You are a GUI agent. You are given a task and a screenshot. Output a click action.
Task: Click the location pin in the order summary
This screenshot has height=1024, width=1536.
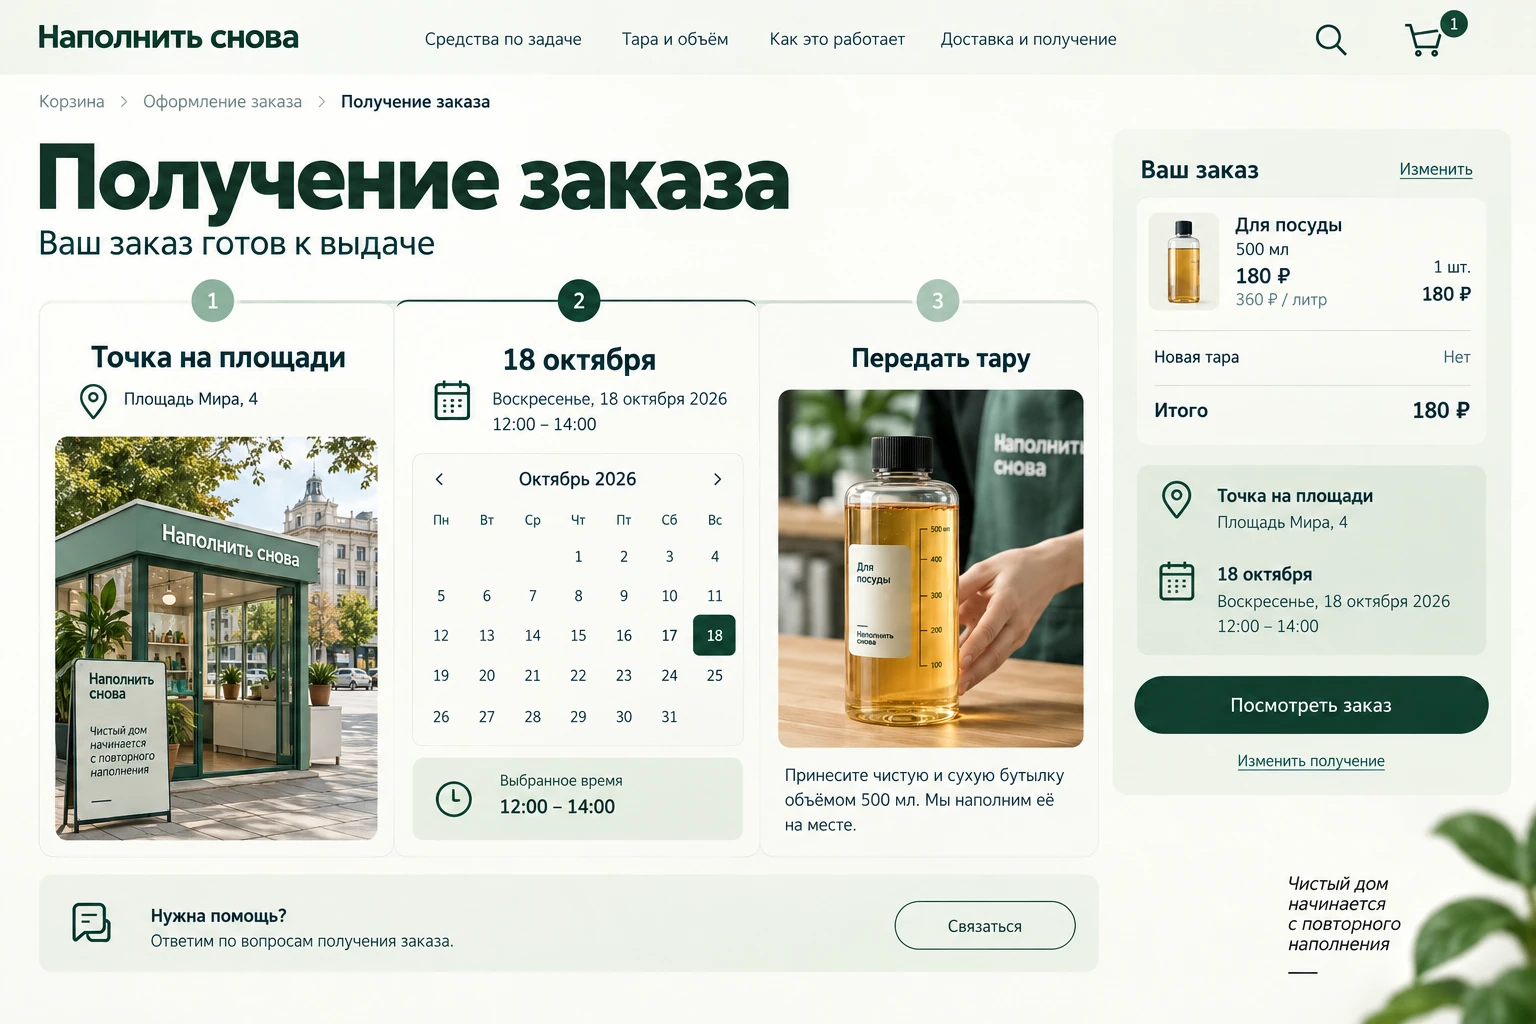coord(1176,499)
